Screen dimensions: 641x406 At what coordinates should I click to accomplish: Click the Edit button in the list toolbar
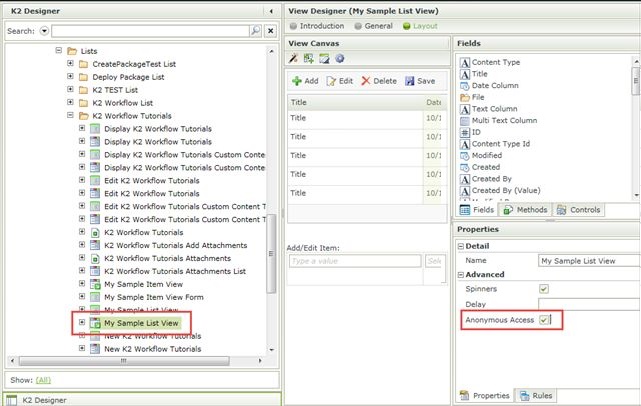pos(340,81)
